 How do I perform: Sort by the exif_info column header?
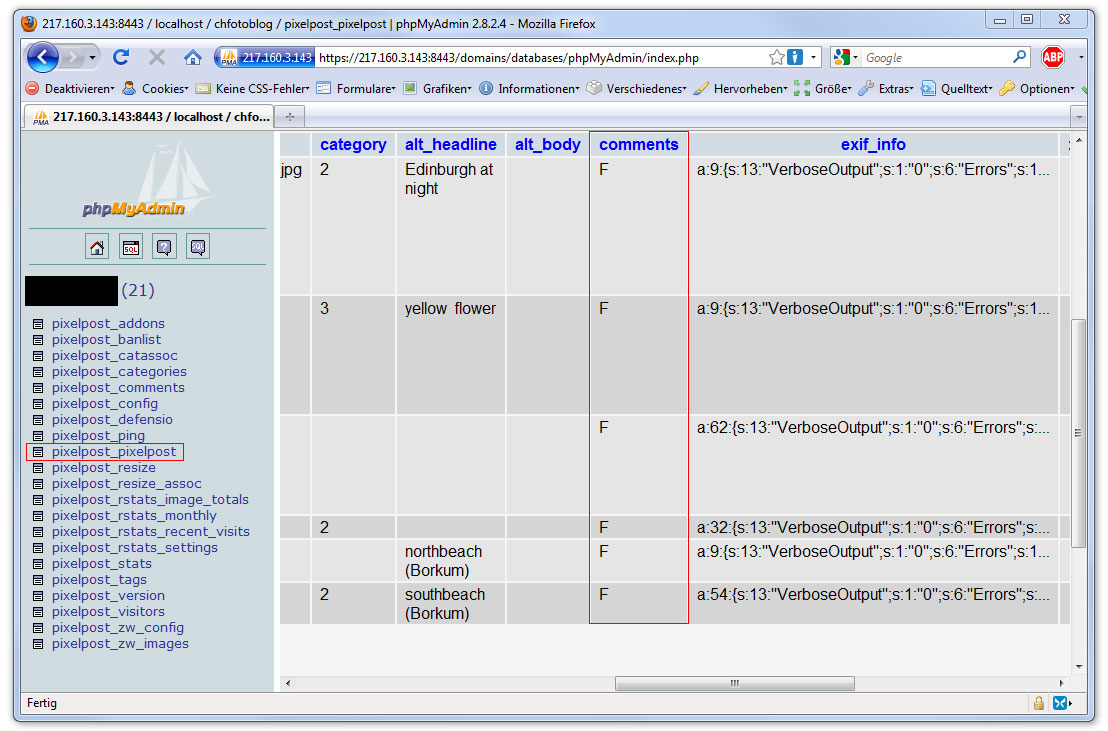[x=873, y=144]
